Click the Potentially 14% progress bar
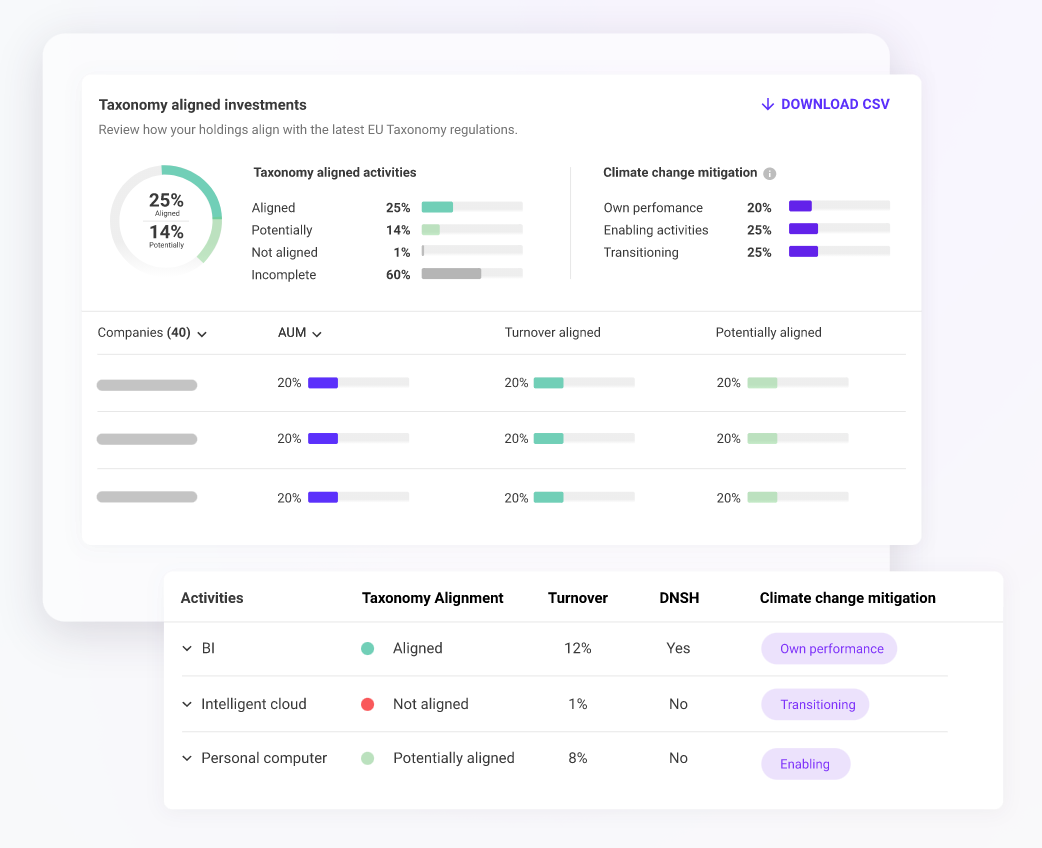The image size is (1042, 848). coord(472,229)
